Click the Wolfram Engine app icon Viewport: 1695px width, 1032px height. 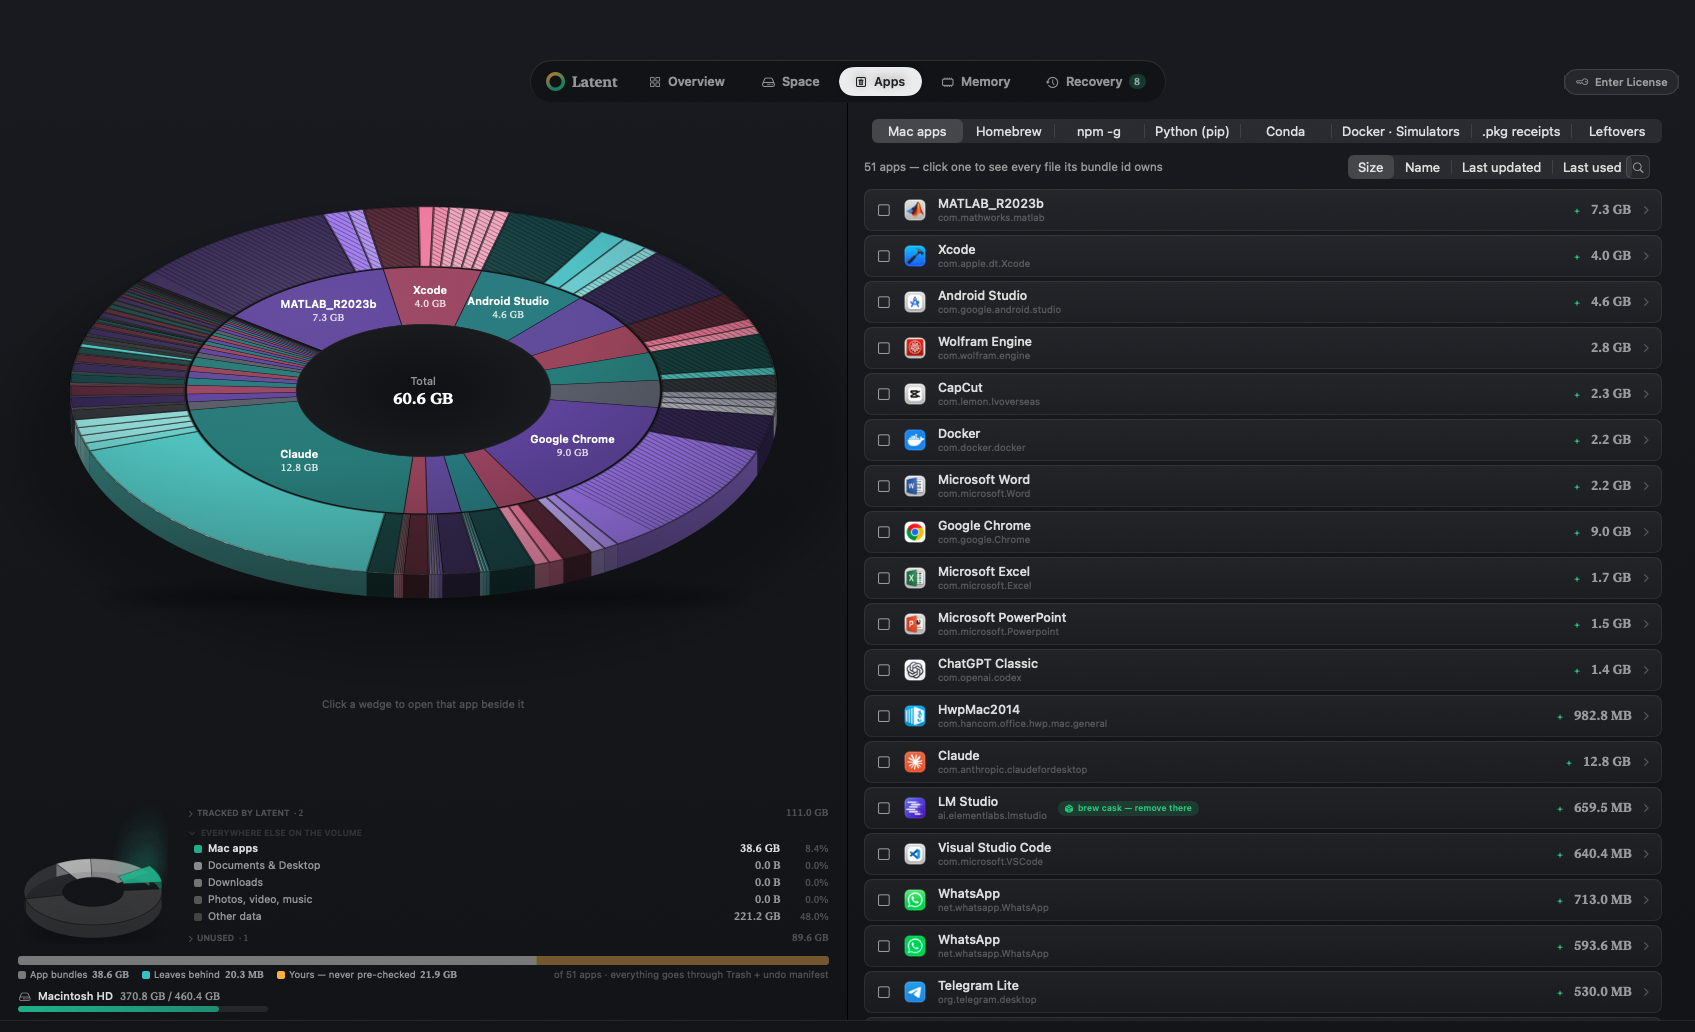click(x=915, y=348)
